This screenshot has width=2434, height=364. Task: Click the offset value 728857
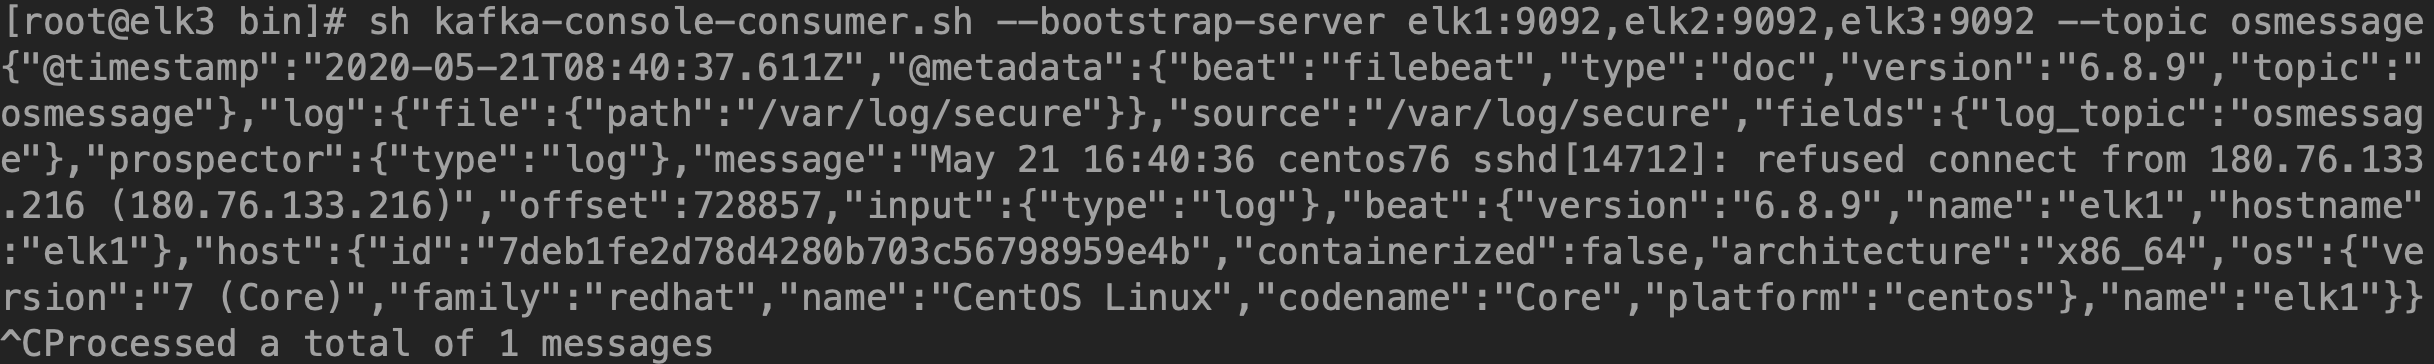(x=759, y=205)
